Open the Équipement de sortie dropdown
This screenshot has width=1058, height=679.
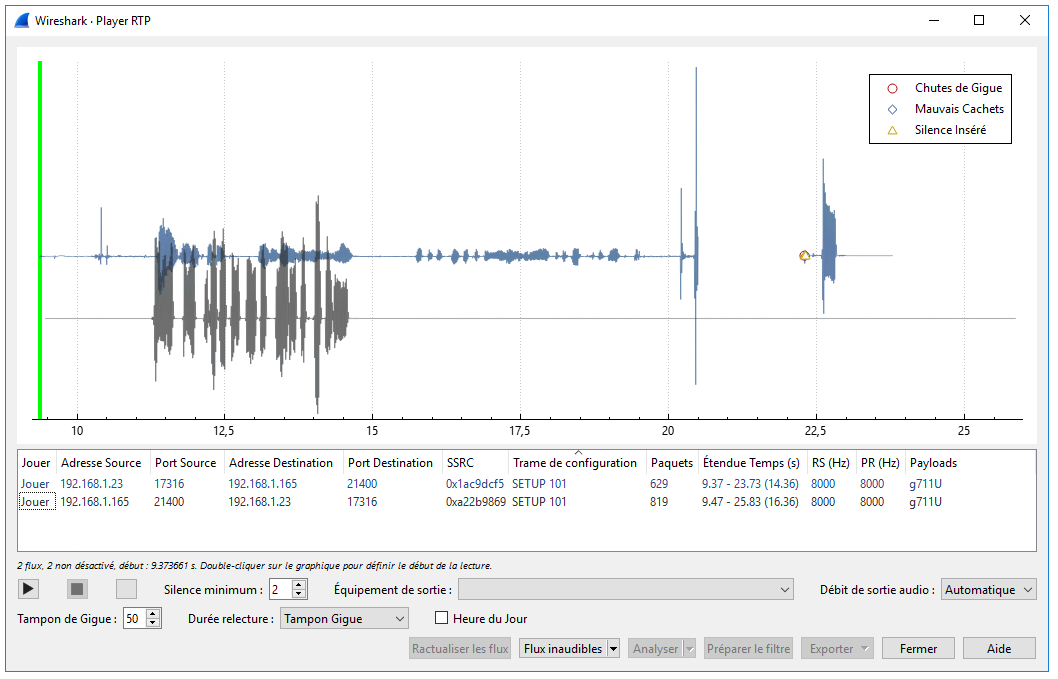(x=625, y=589)
